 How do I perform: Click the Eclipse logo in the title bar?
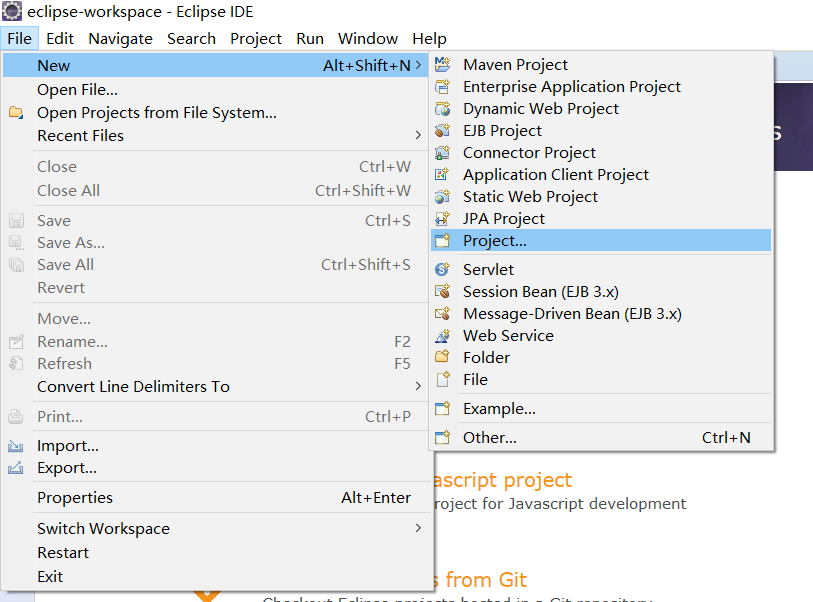[12, 11]
